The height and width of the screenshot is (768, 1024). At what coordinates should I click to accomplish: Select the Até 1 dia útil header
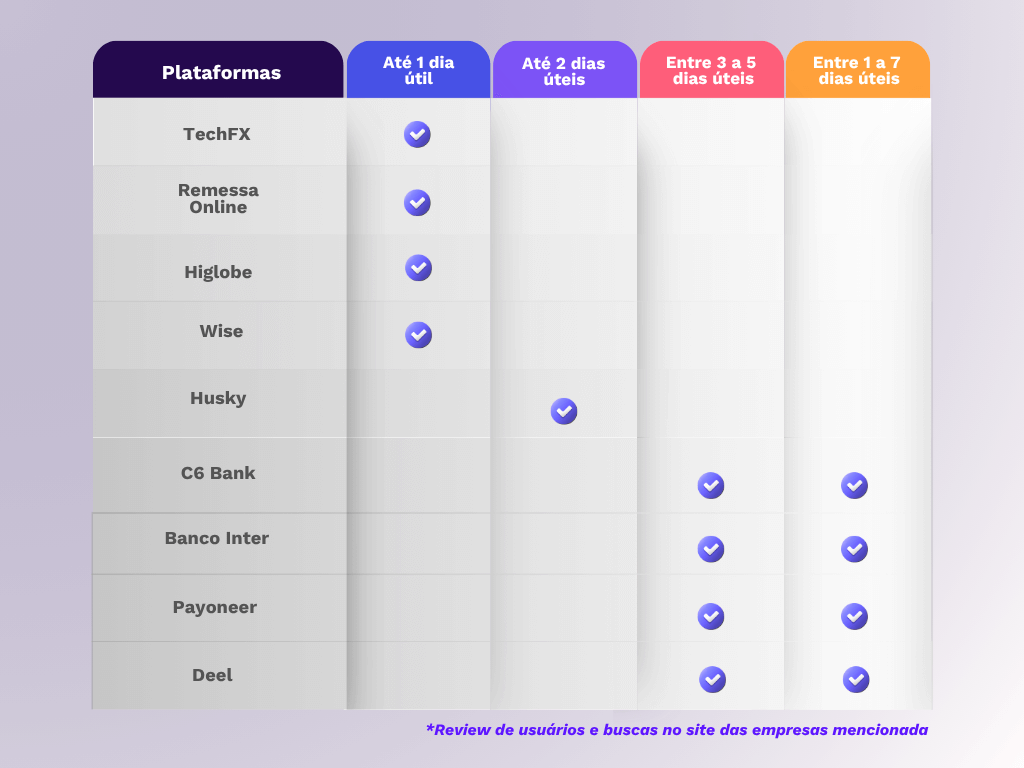418,70
